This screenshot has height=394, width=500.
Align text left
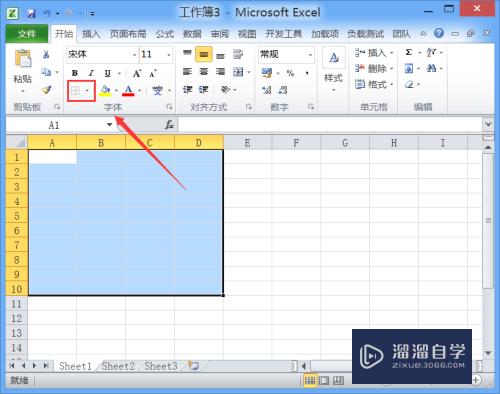tap(187, 72)
